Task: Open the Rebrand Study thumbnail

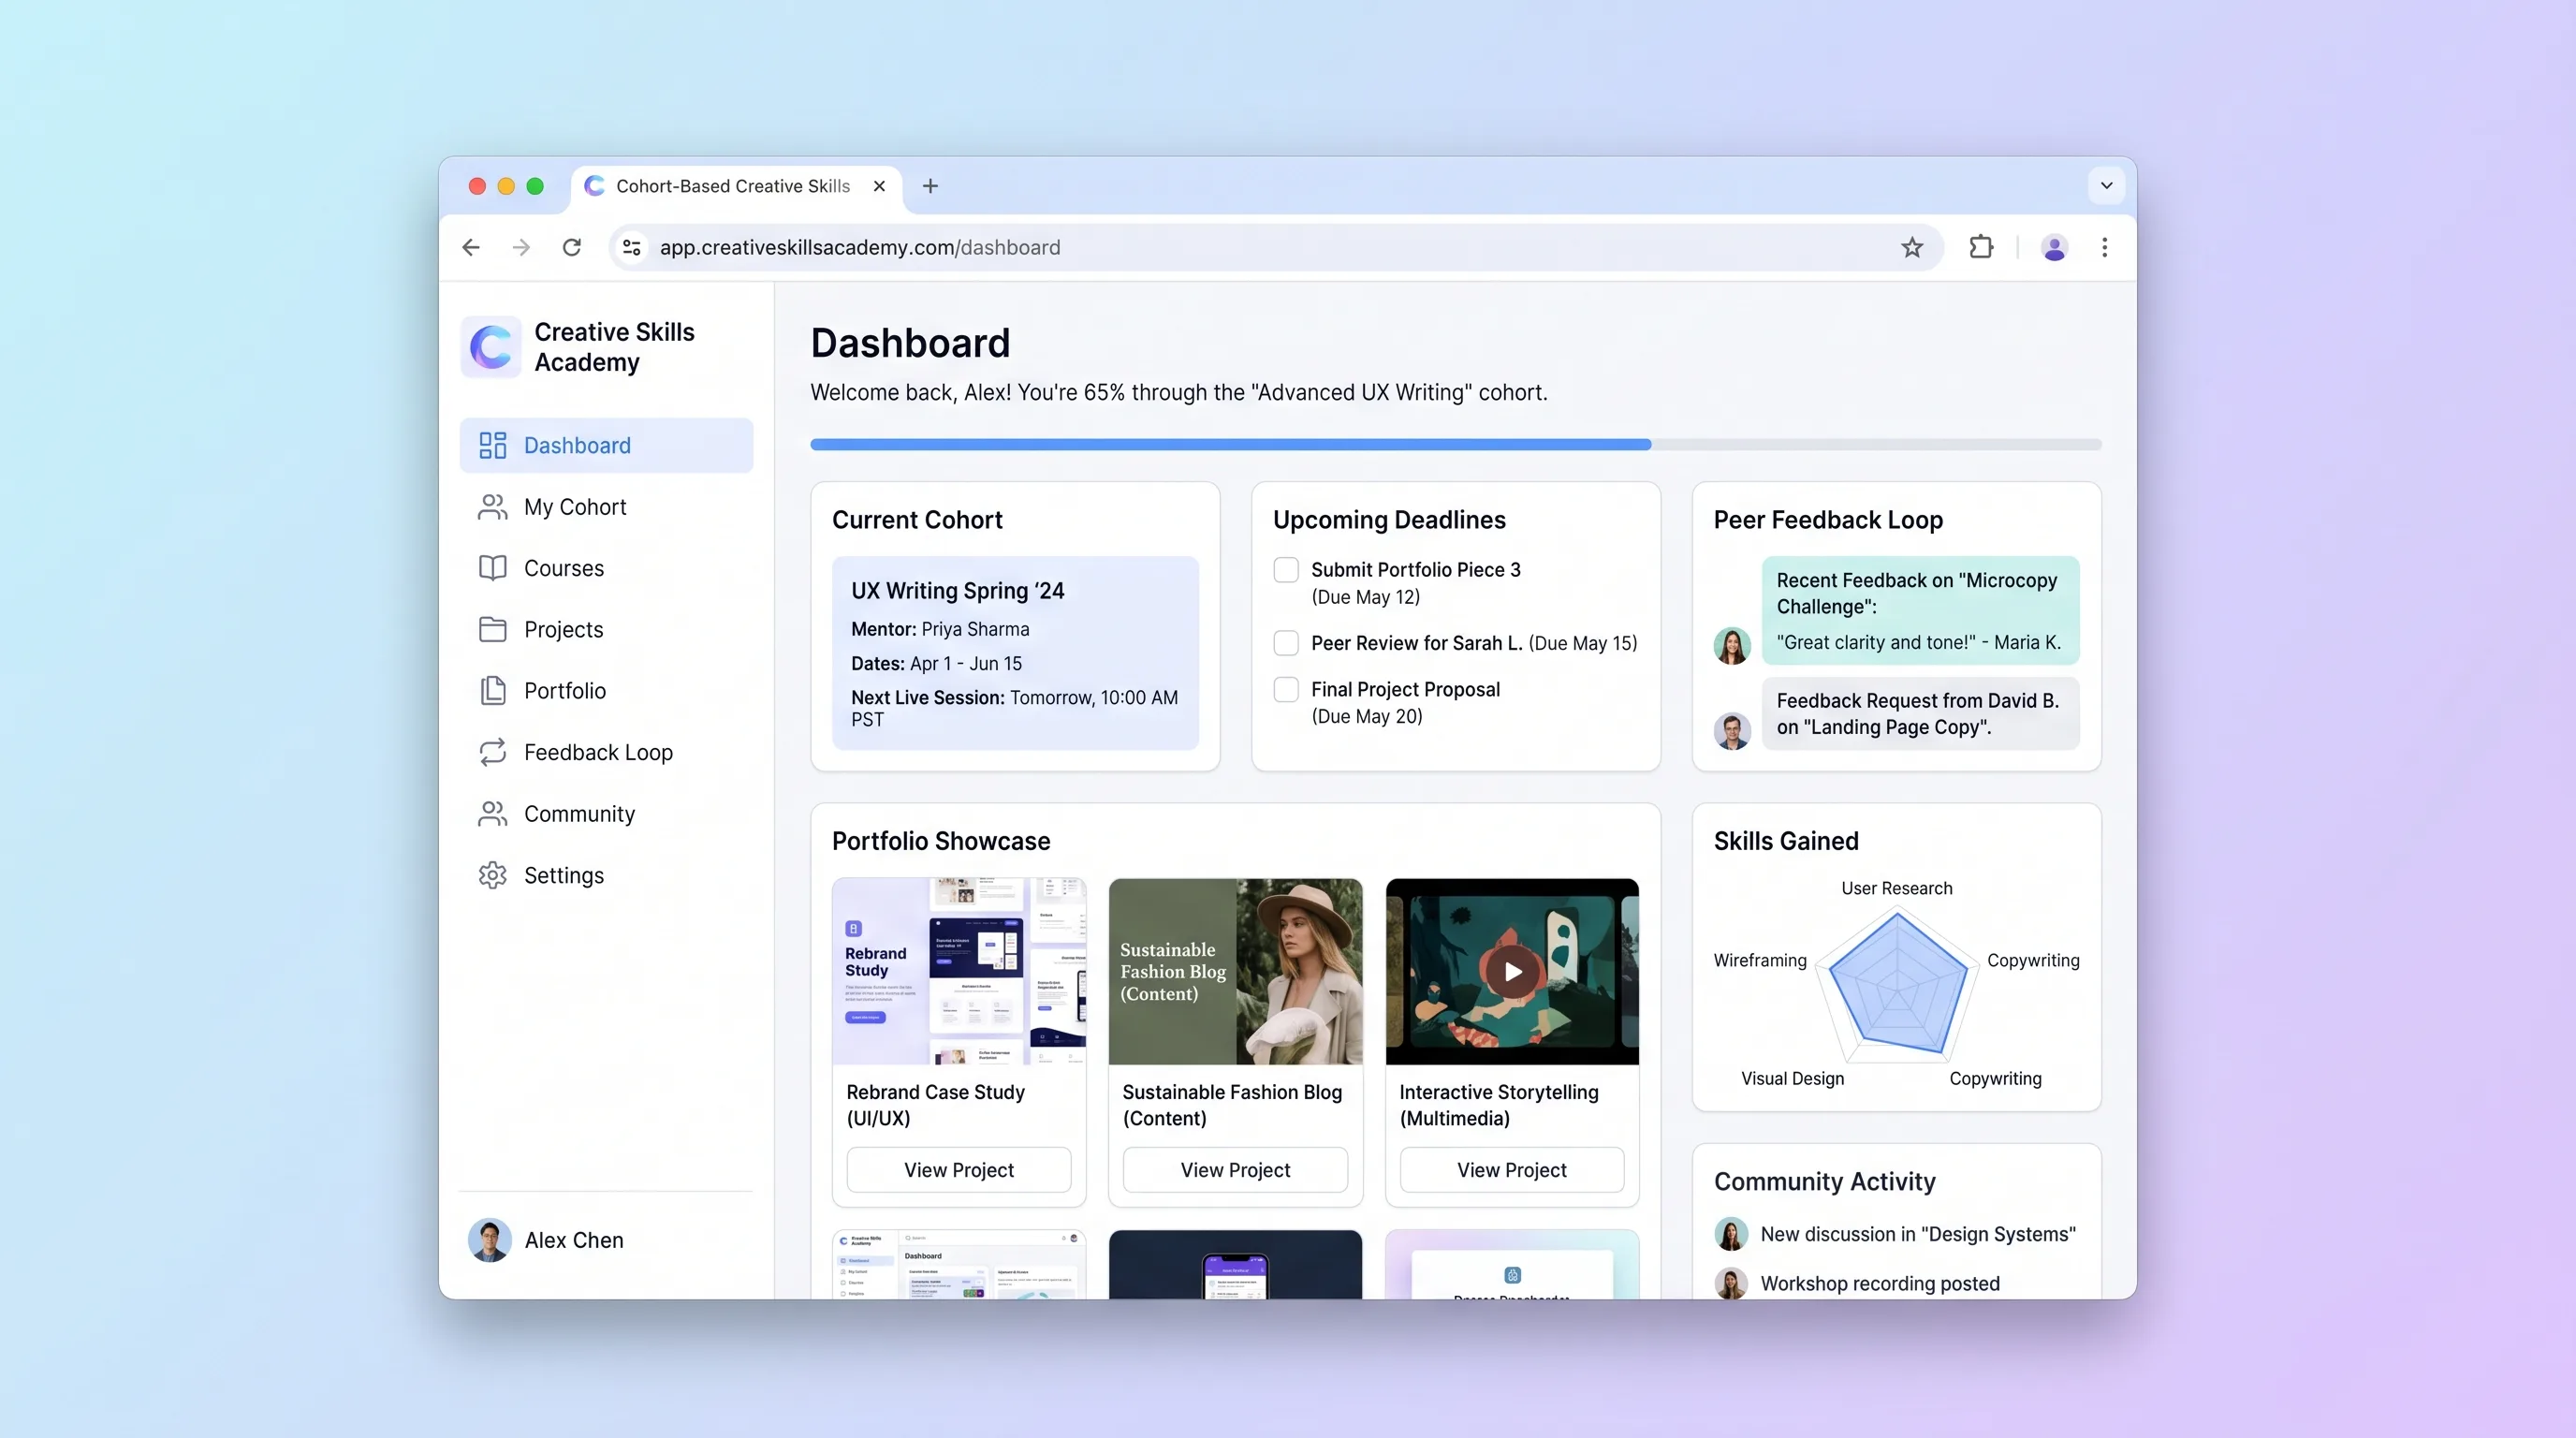Action: point(958,971)
